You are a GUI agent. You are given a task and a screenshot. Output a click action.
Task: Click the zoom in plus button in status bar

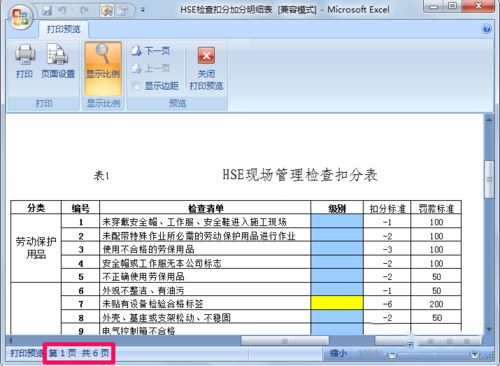tap(475, 355)
